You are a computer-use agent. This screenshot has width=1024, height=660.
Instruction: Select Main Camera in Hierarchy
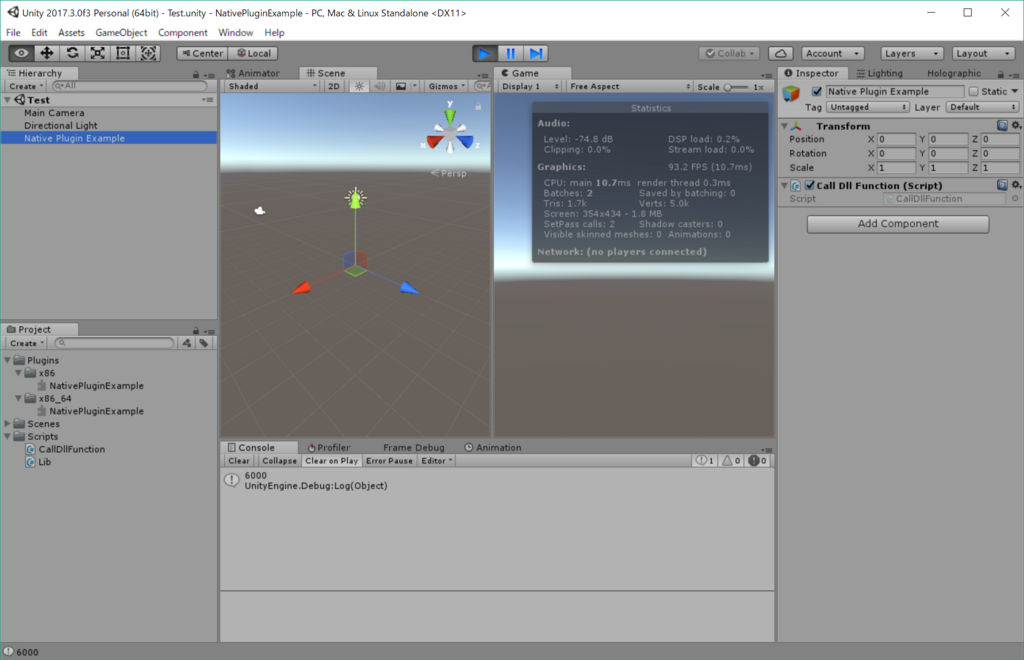pos(54,112)
